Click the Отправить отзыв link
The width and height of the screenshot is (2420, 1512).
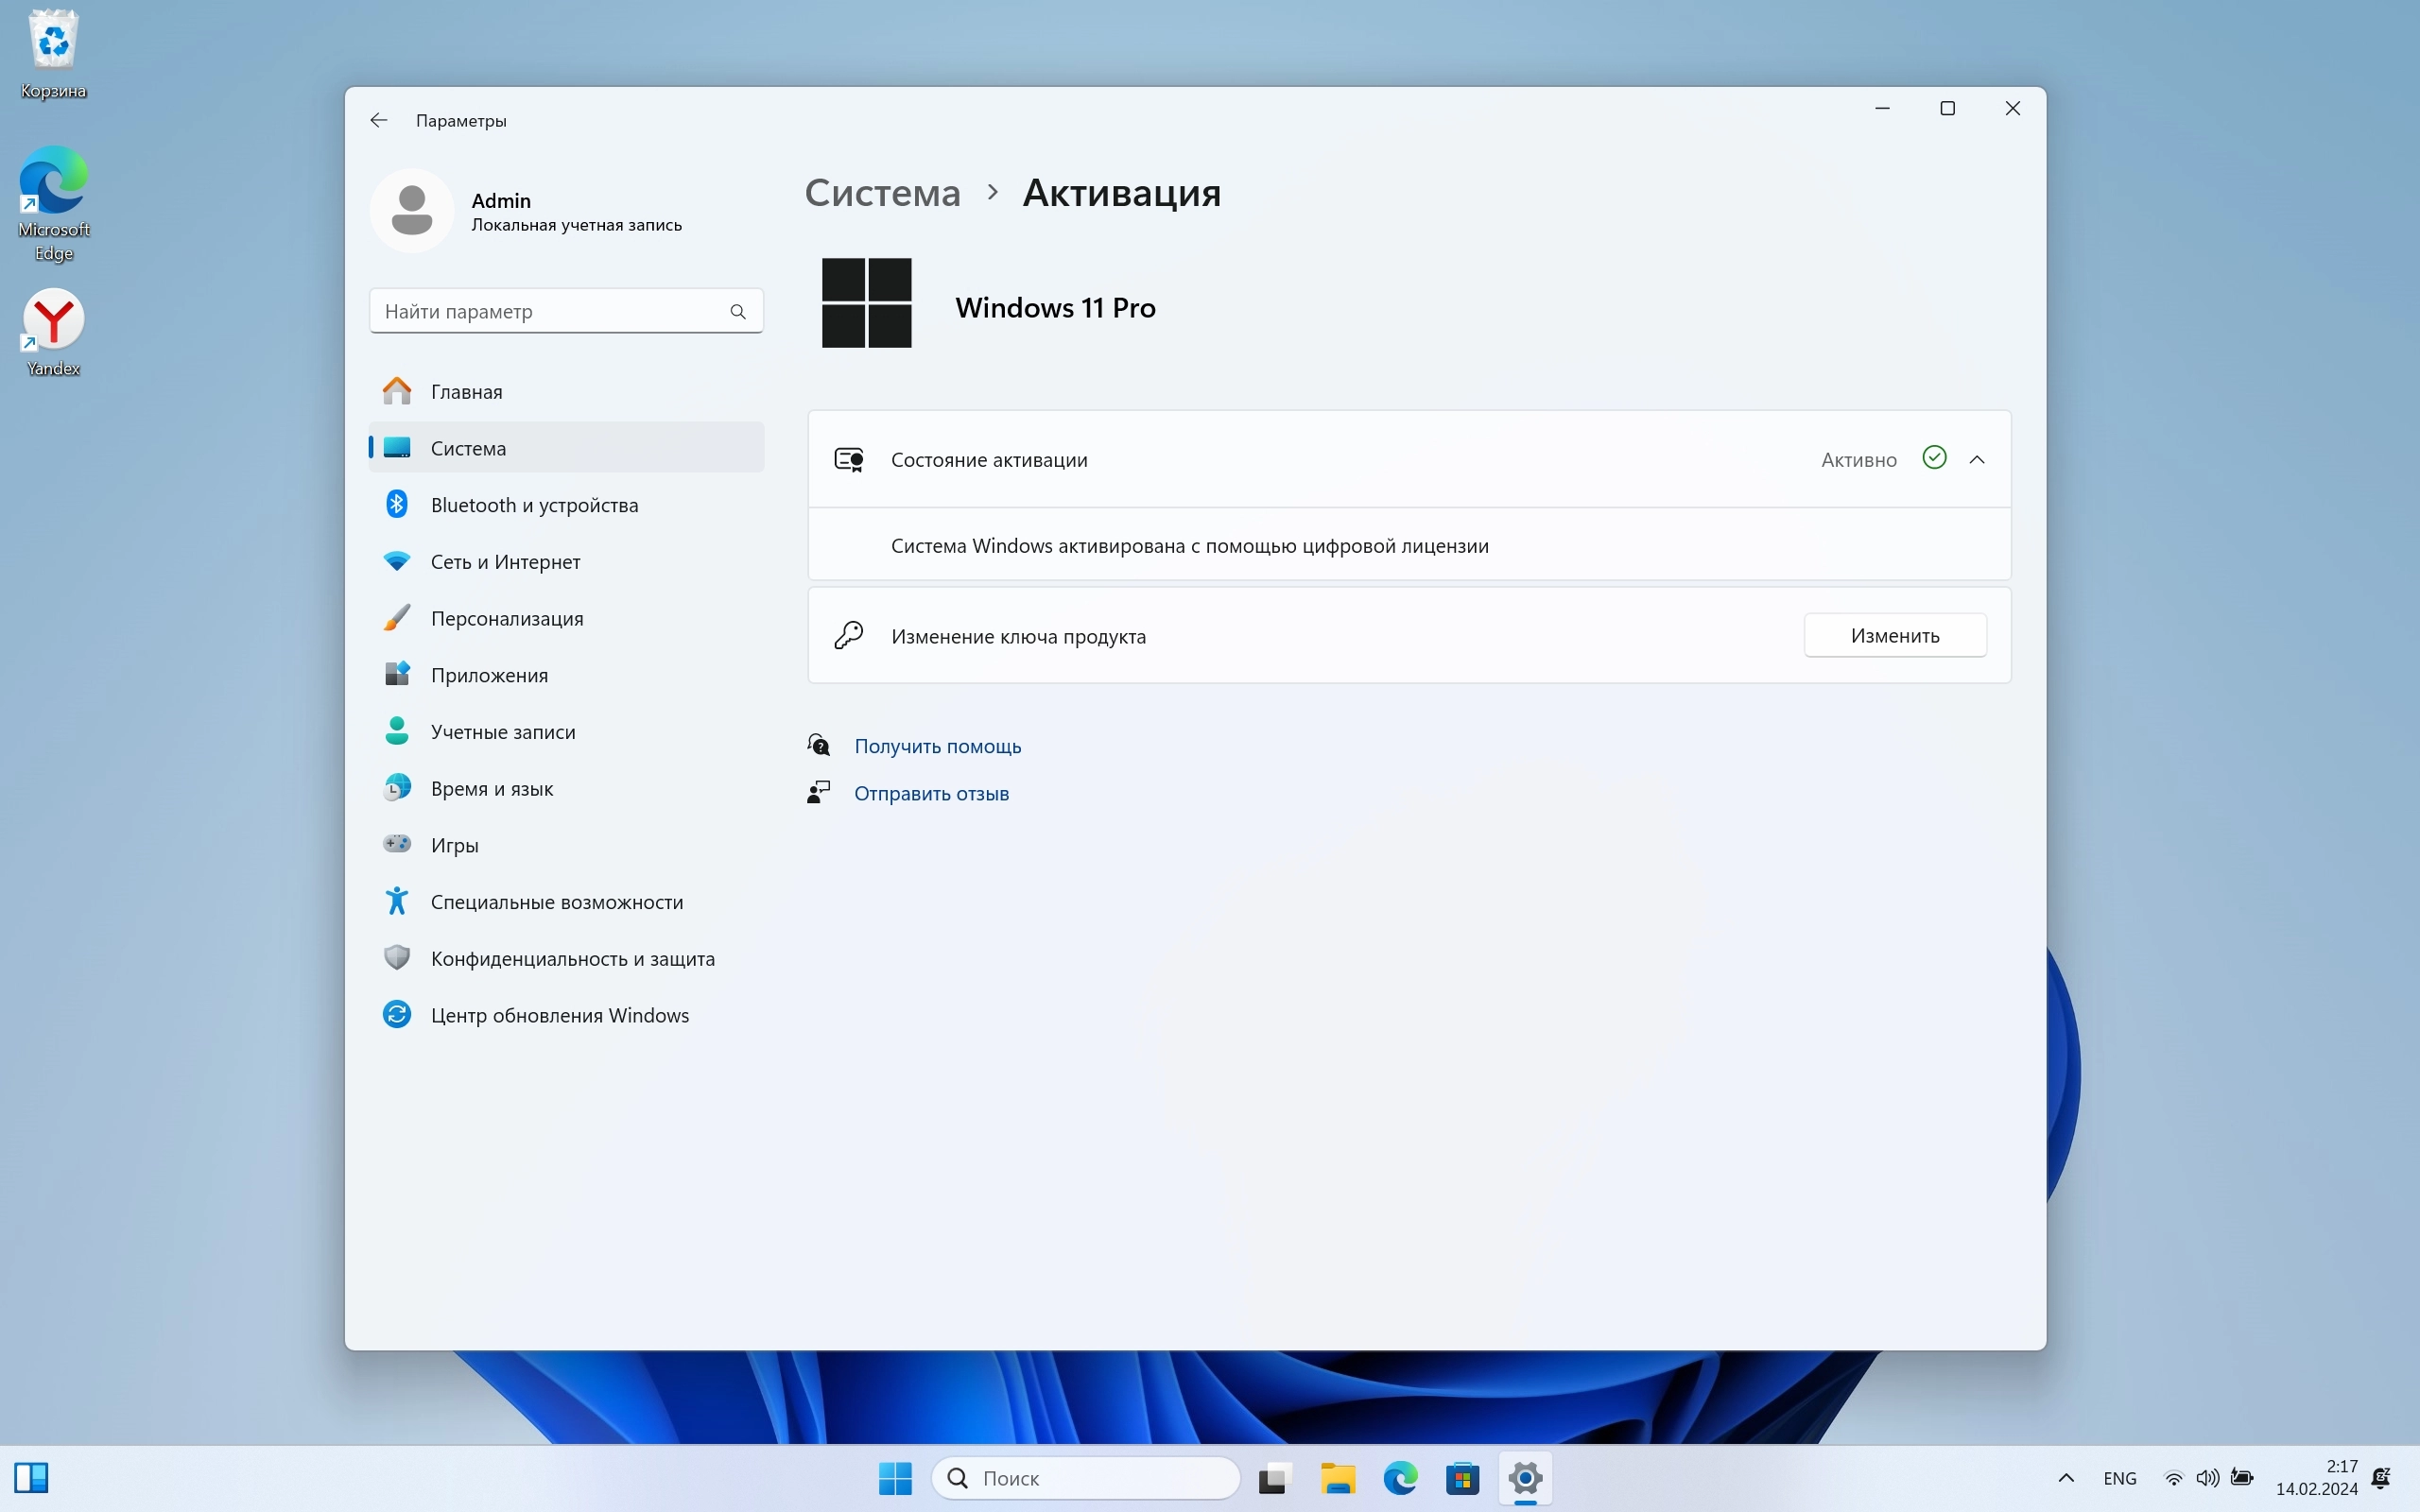click(x=931, y=793)
